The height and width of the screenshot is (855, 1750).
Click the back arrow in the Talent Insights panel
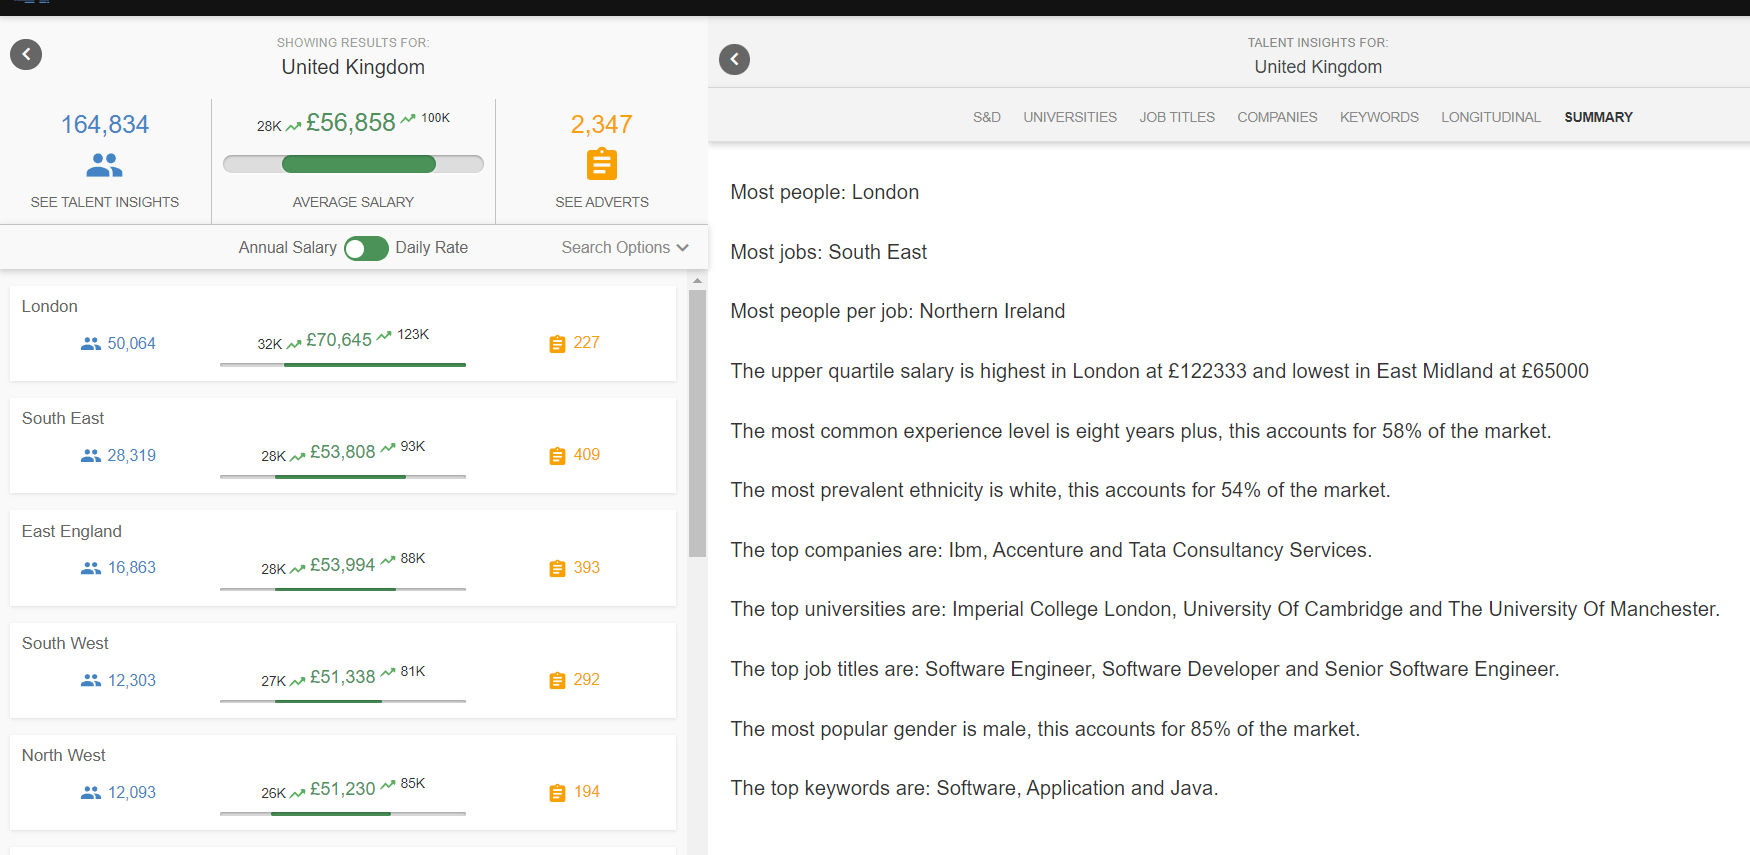click(x=734, y=59)
